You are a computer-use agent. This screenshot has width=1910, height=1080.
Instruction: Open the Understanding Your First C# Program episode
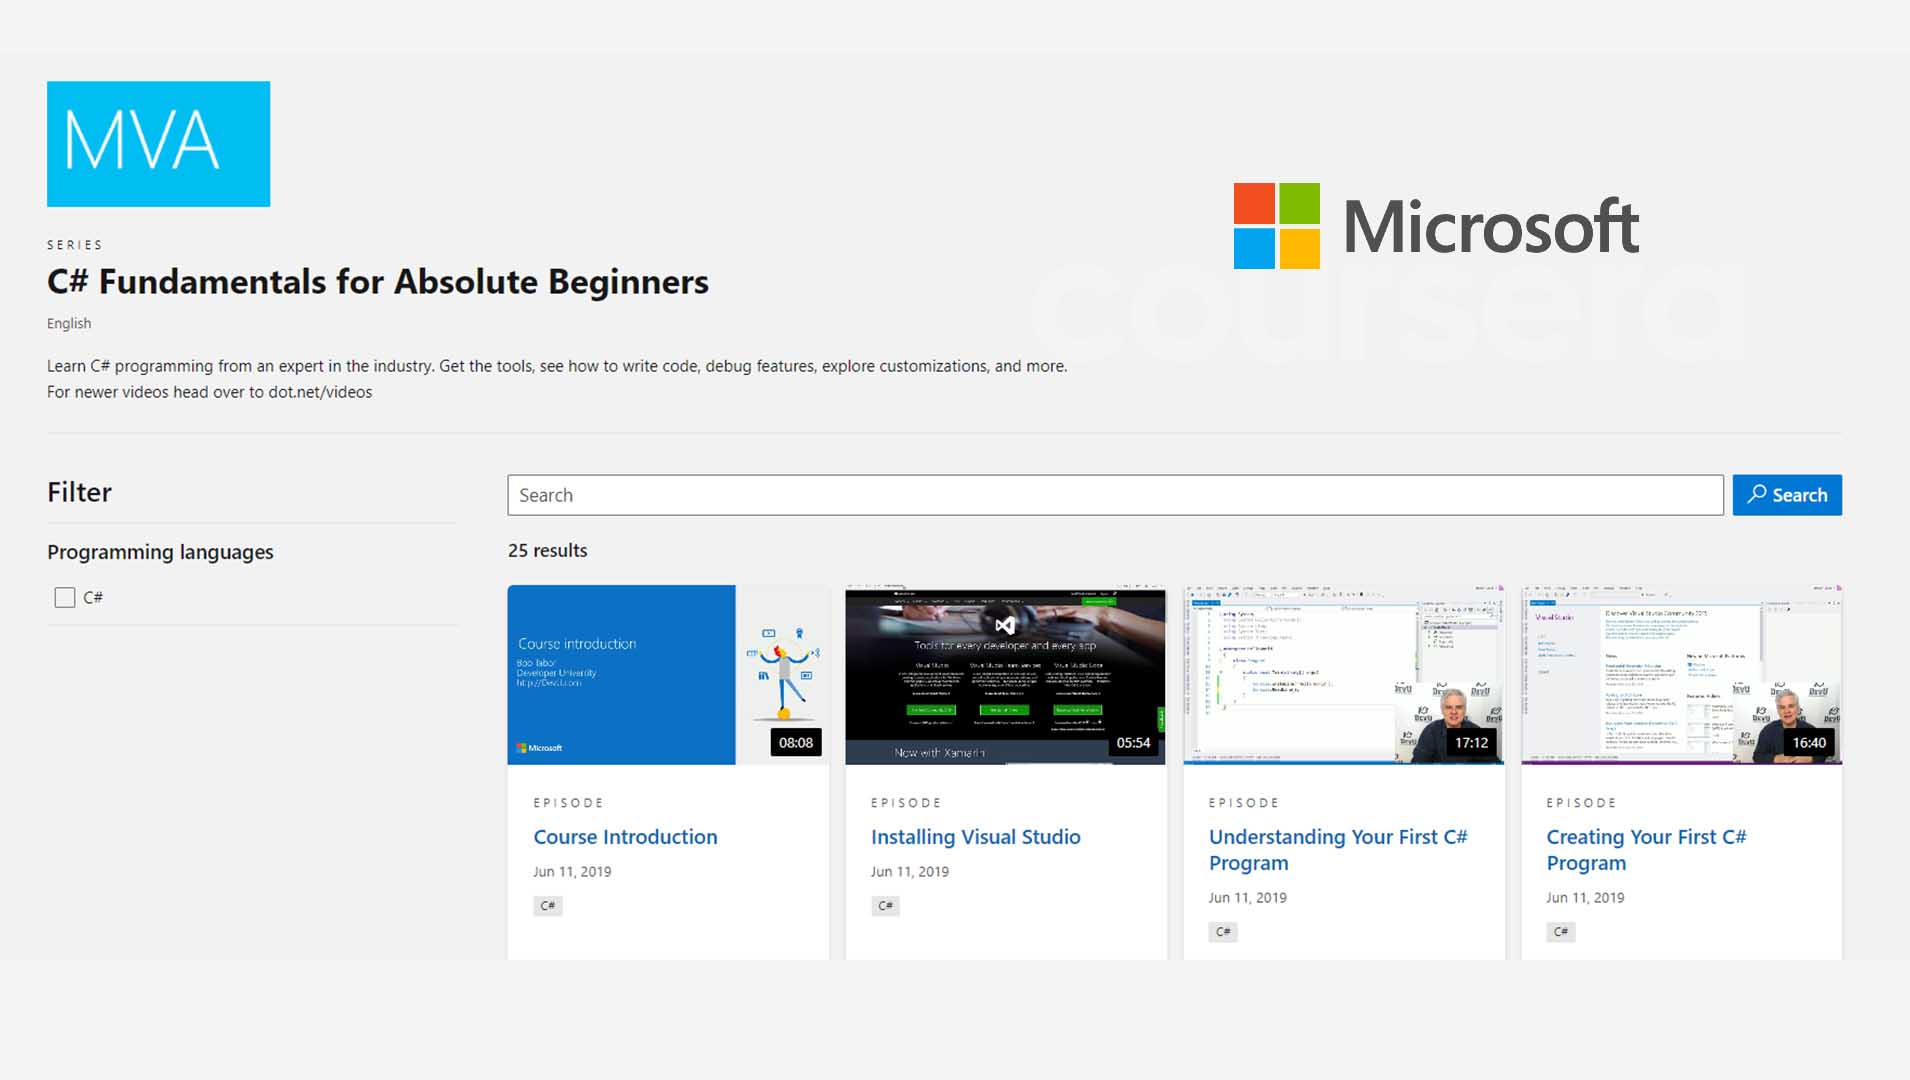(1339, 849)
